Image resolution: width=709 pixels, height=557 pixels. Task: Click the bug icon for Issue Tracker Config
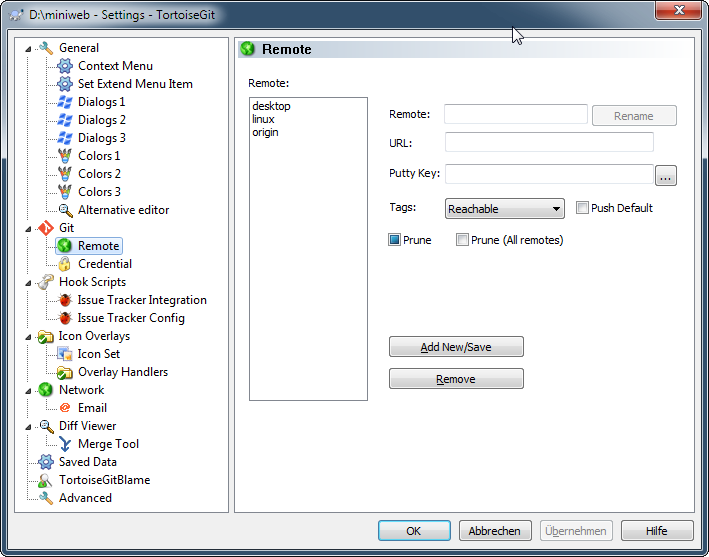(65, 318)
